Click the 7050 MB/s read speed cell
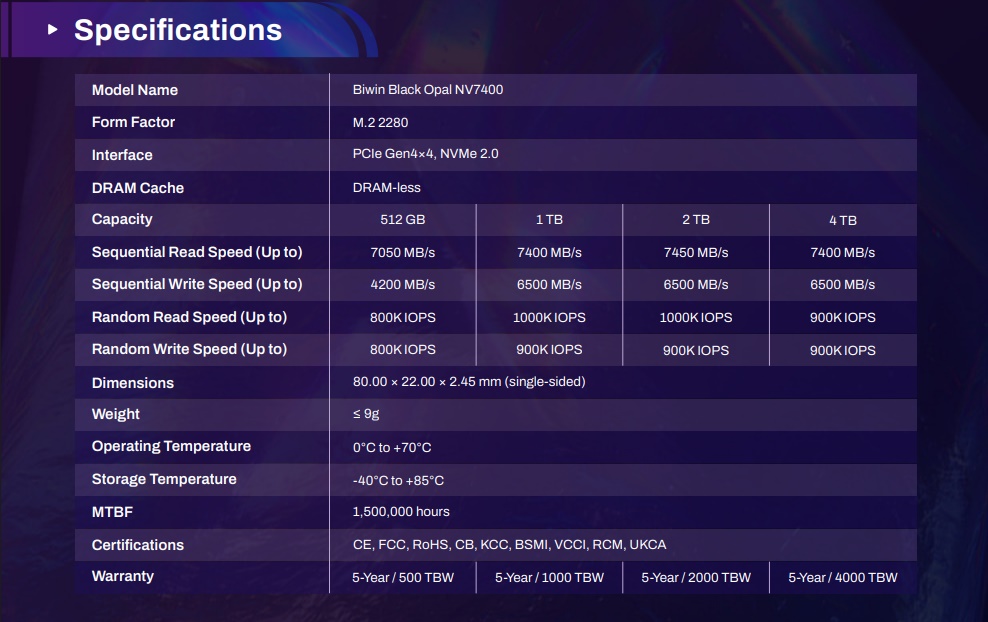Screen dimensions: 988x622 [403, 252]
